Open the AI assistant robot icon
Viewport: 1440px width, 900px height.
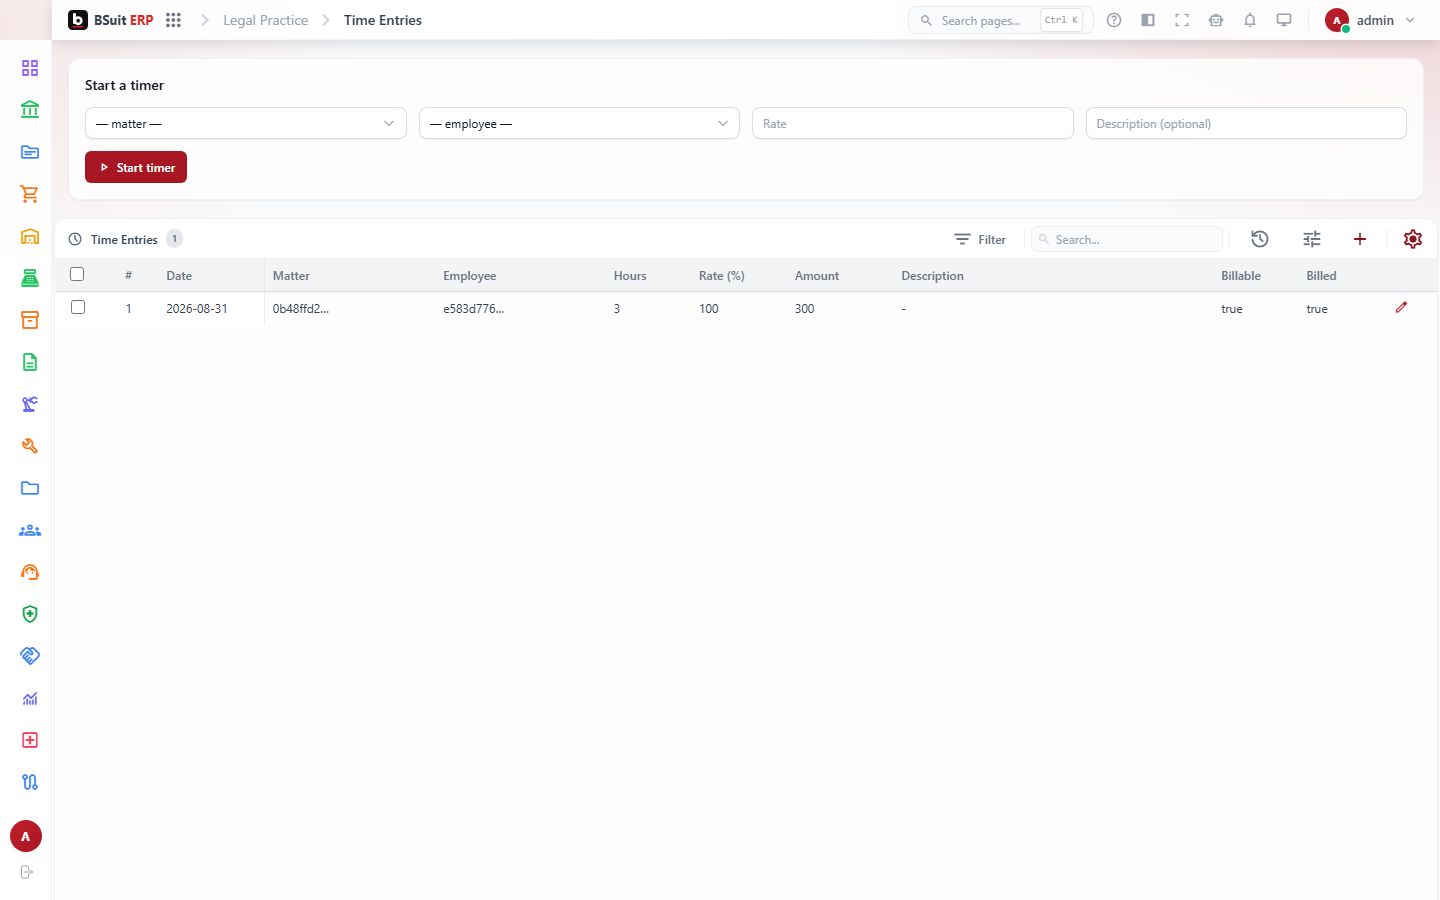(x=1216, y=20)
